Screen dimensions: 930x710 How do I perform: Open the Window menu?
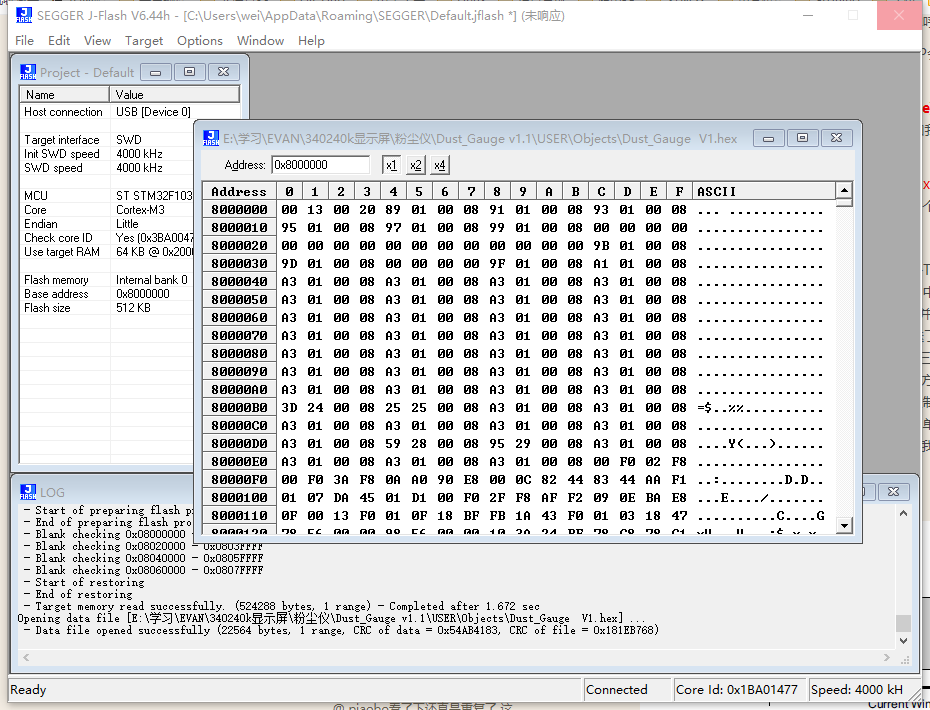(260, 40)
